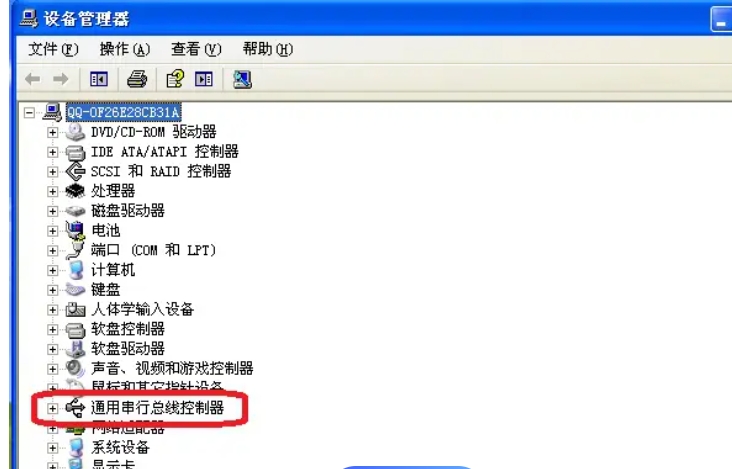
Task: Open the 文件(F) menu
Action: (x=53, y=49)
